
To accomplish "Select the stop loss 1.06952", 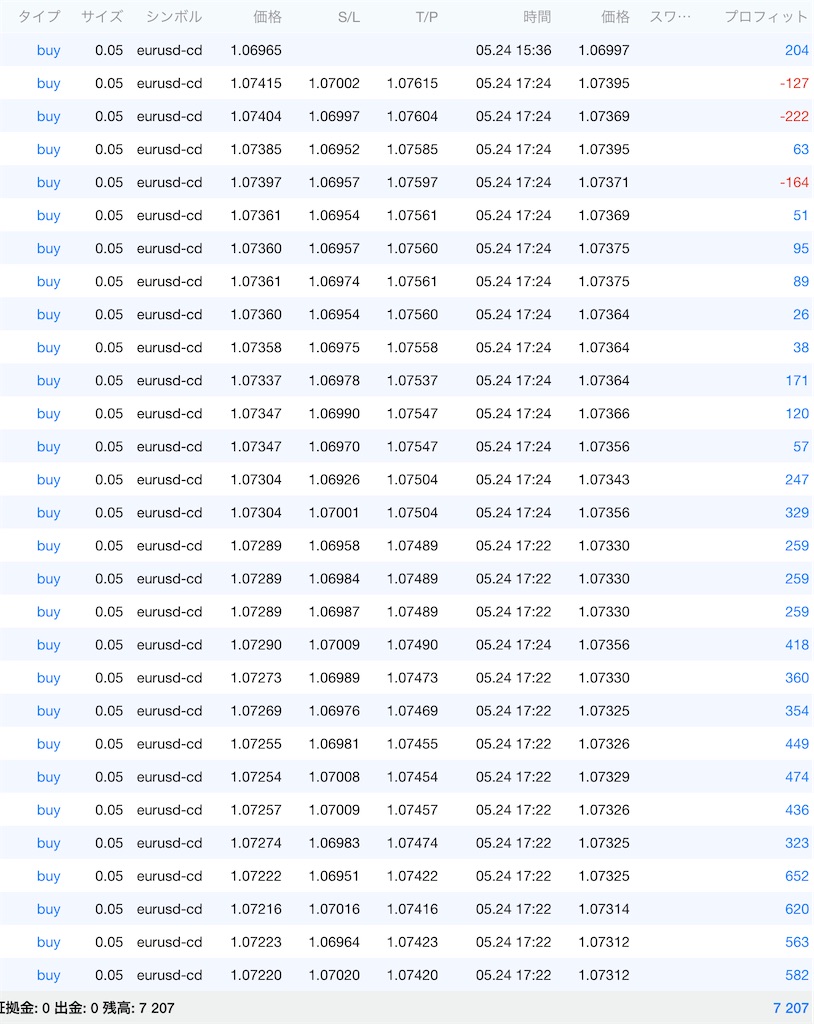I will tap(334, 150).
